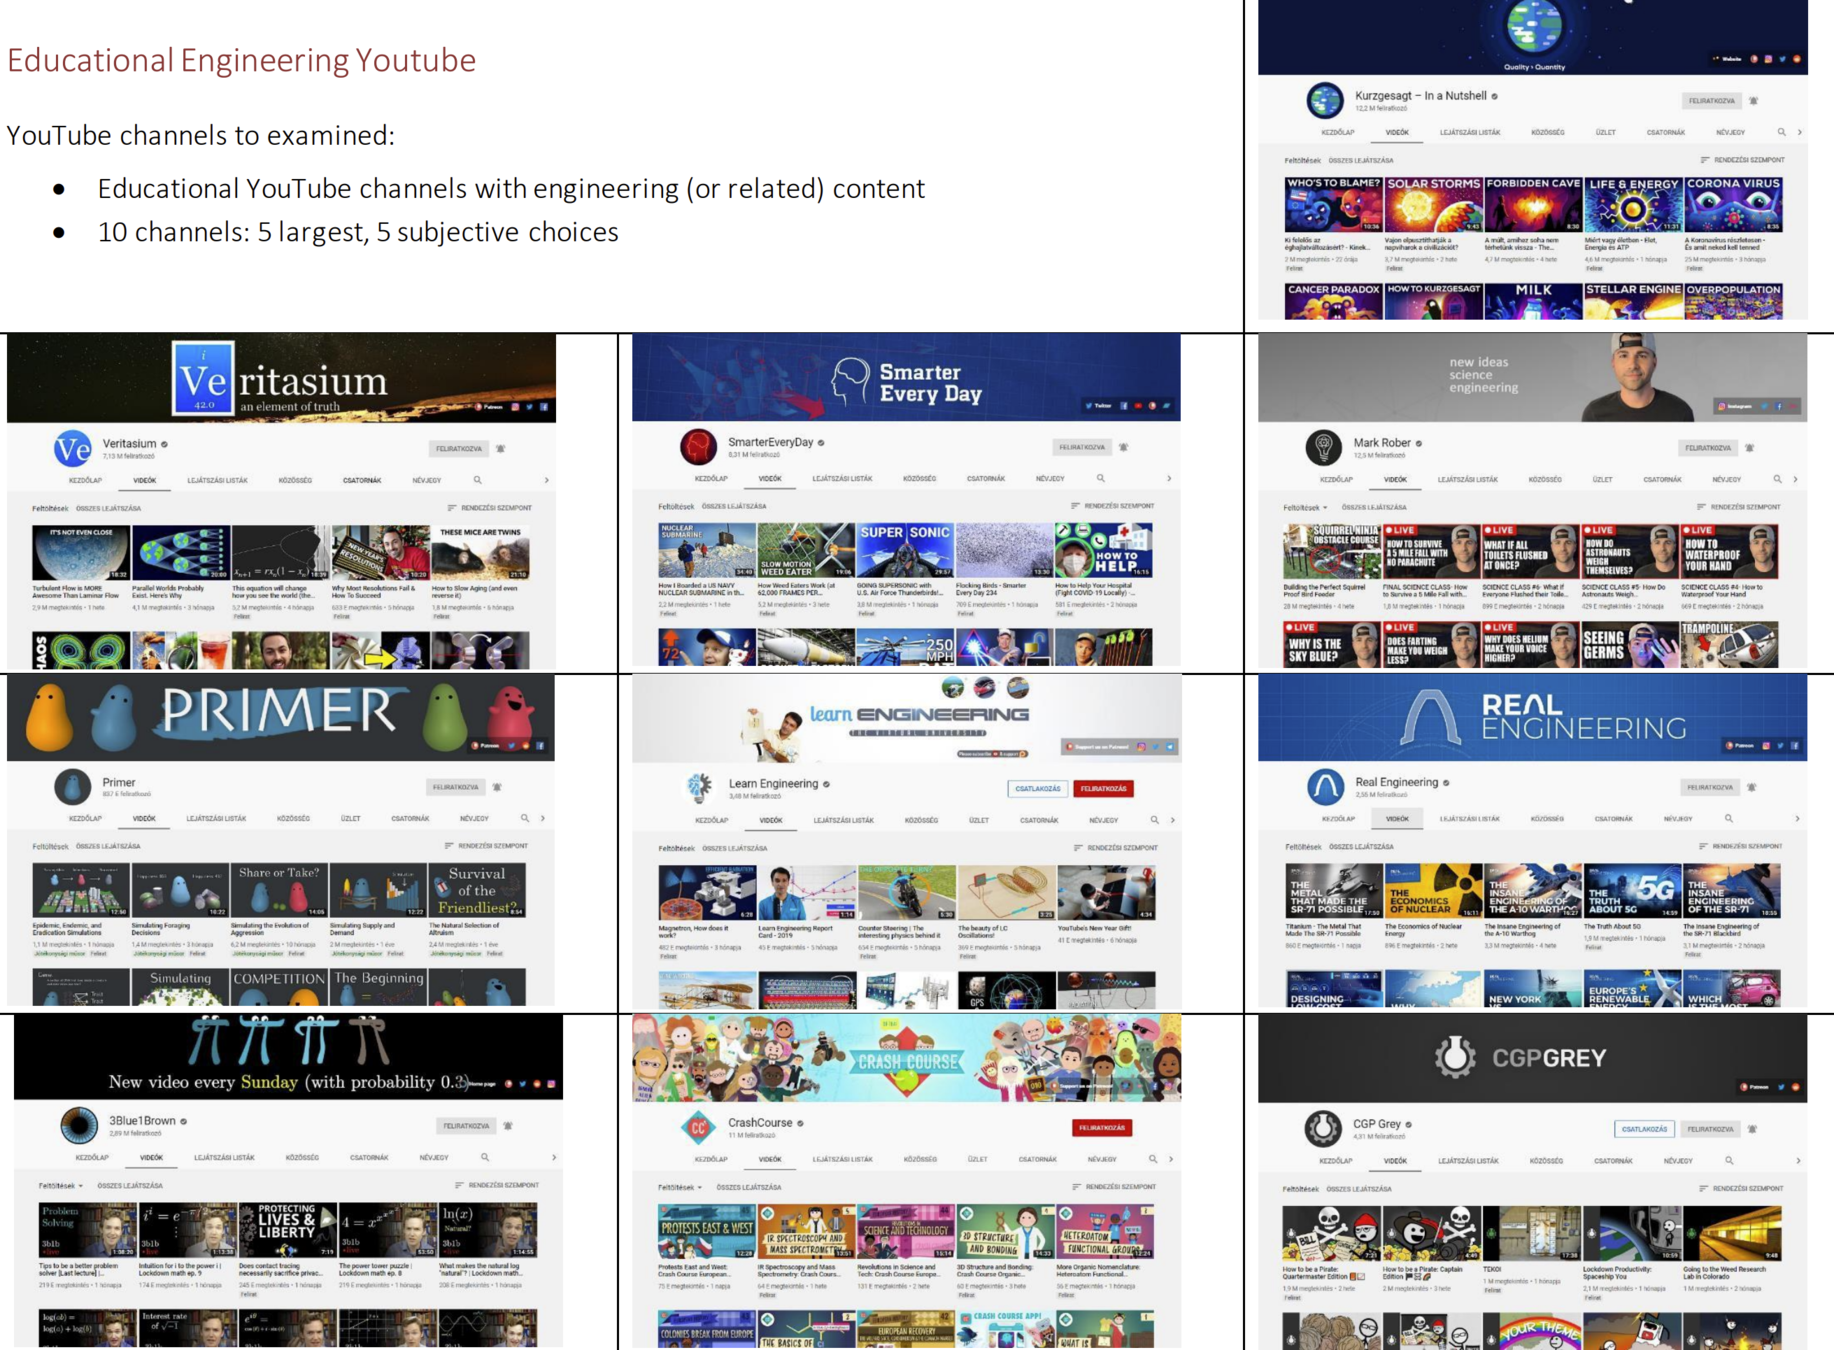The image size is (1834, 1350).
Task: Click the CGP Grey gear avatar
Action: pos(1323,1128)
